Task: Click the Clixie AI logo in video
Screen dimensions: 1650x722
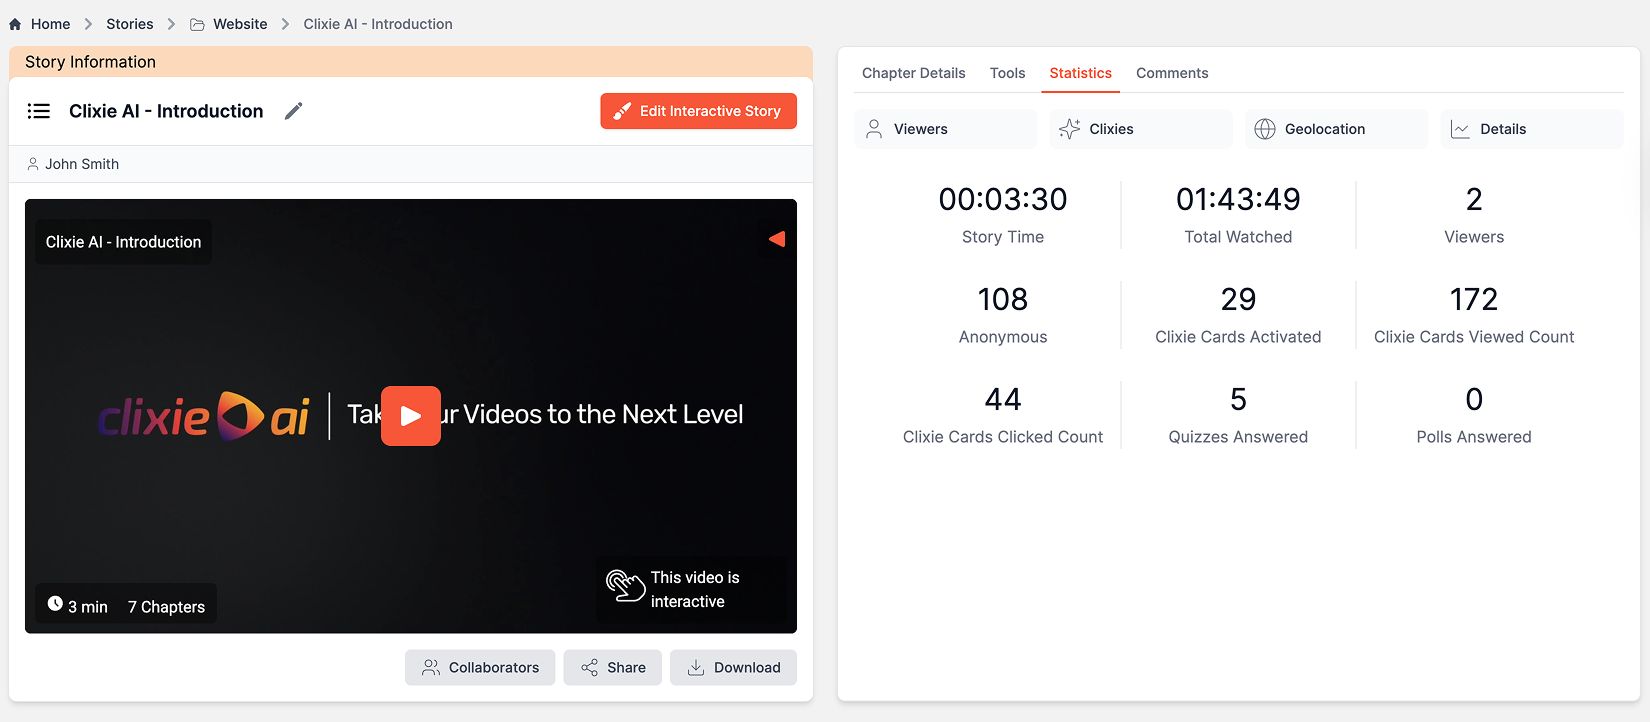Action: click(x=204, y=416)
